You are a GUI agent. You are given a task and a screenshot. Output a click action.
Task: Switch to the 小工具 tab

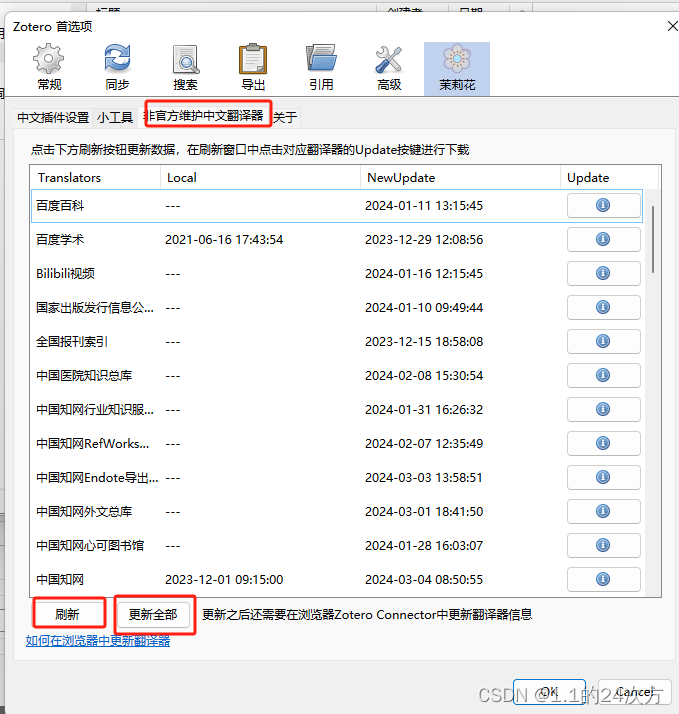pos(115,117)
